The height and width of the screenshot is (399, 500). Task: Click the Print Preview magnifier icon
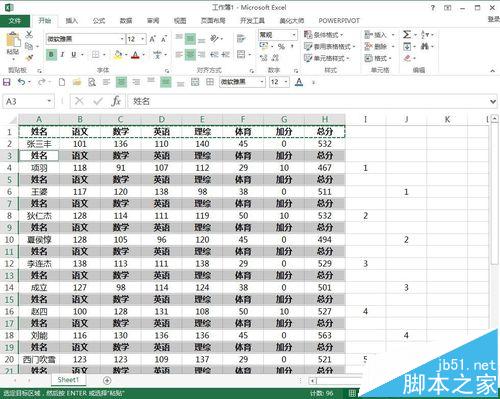click(x=92, y=82)
